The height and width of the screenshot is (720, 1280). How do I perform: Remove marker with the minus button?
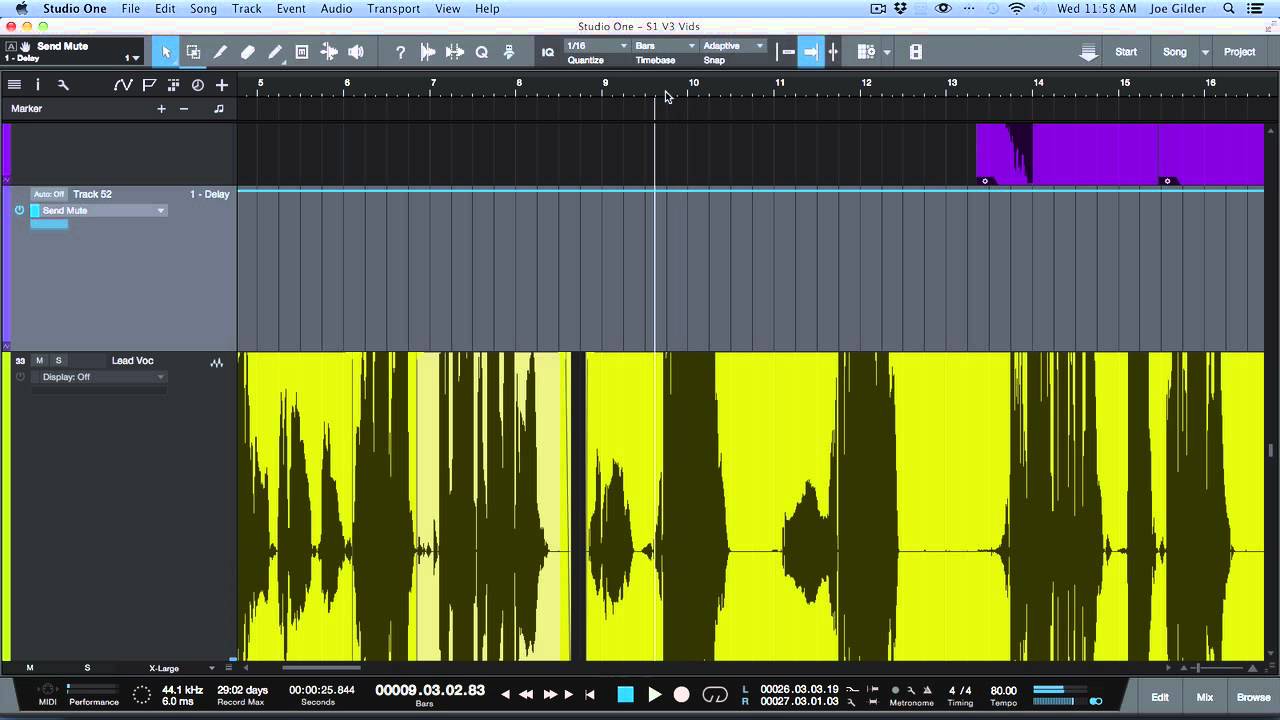[184, 108]
